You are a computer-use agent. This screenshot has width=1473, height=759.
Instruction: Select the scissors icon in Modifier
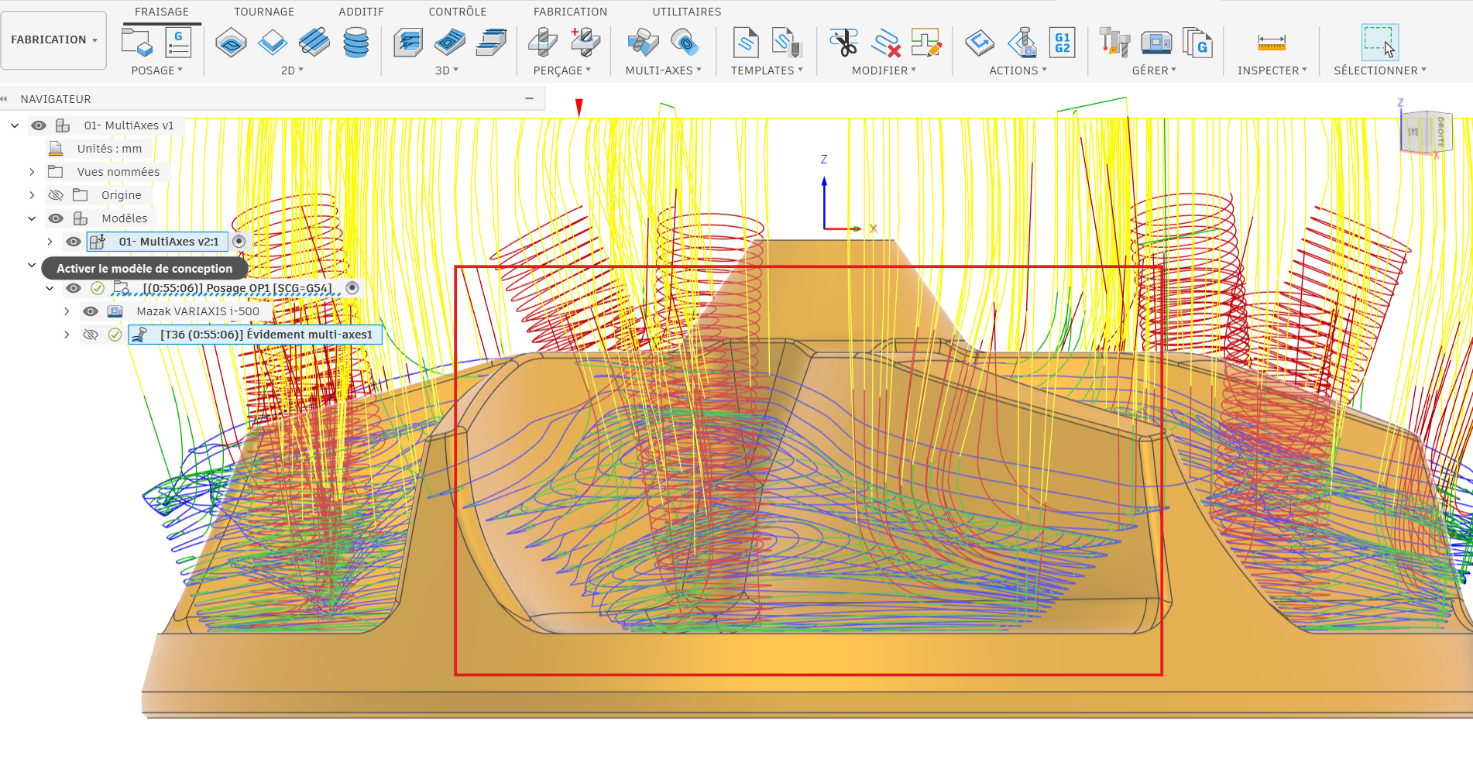pyautogui.click(x=843, y=42)
